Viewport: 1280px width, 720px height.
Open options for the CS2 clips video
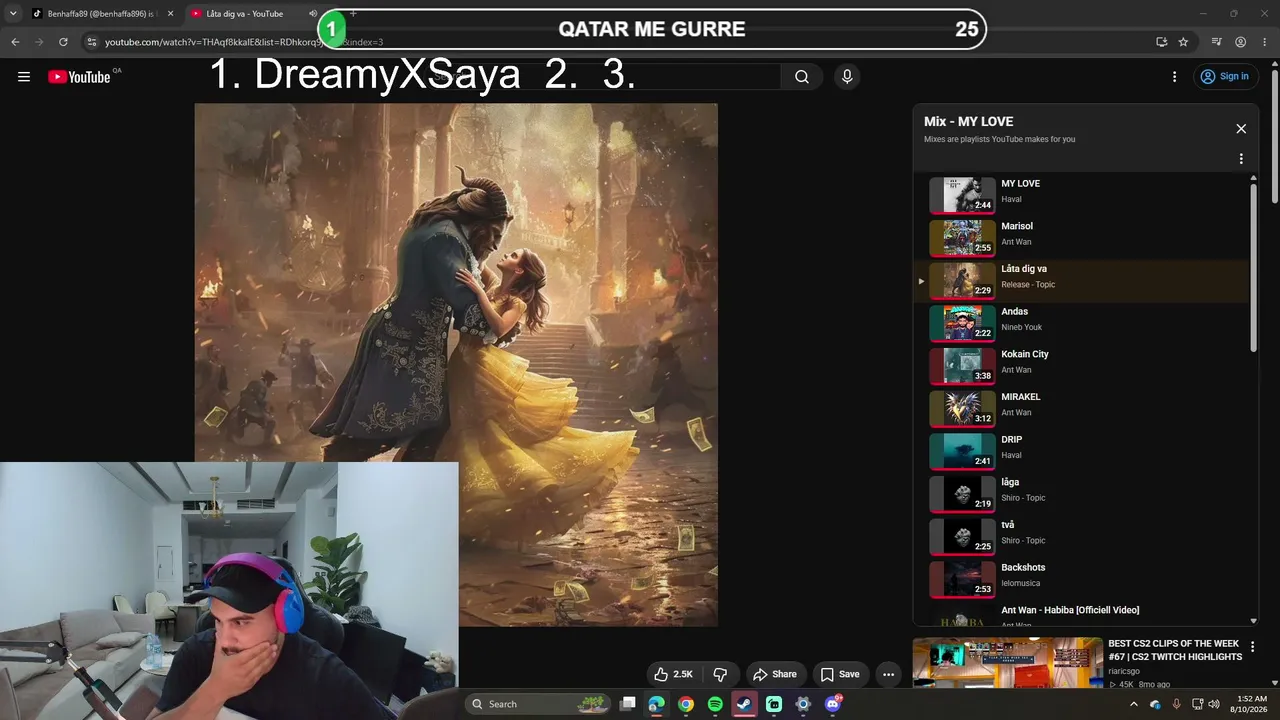click(x=1252, y=647)
